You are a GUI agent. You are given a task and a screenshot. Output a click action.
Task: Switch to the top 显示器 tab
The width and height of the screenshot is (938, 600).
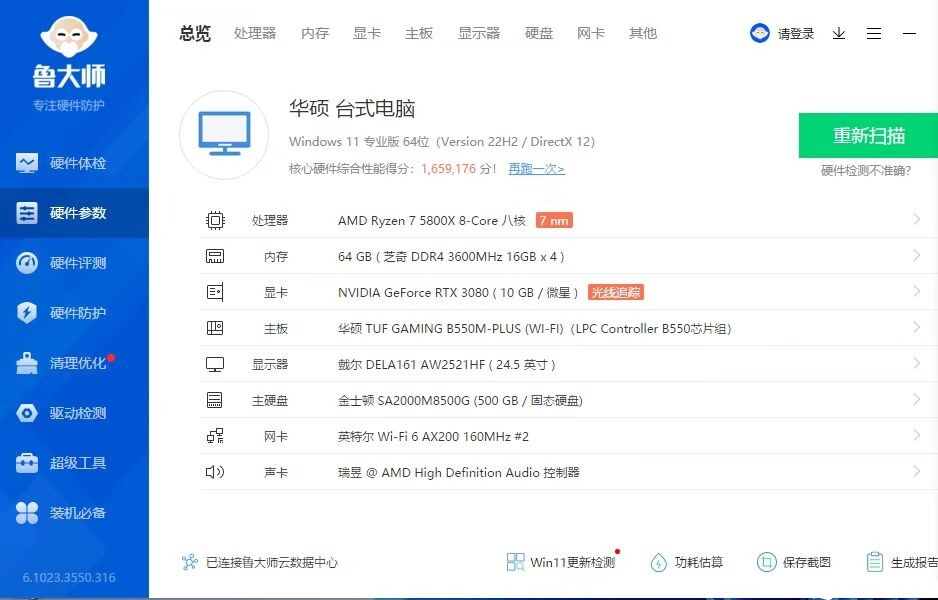point(479,33)
